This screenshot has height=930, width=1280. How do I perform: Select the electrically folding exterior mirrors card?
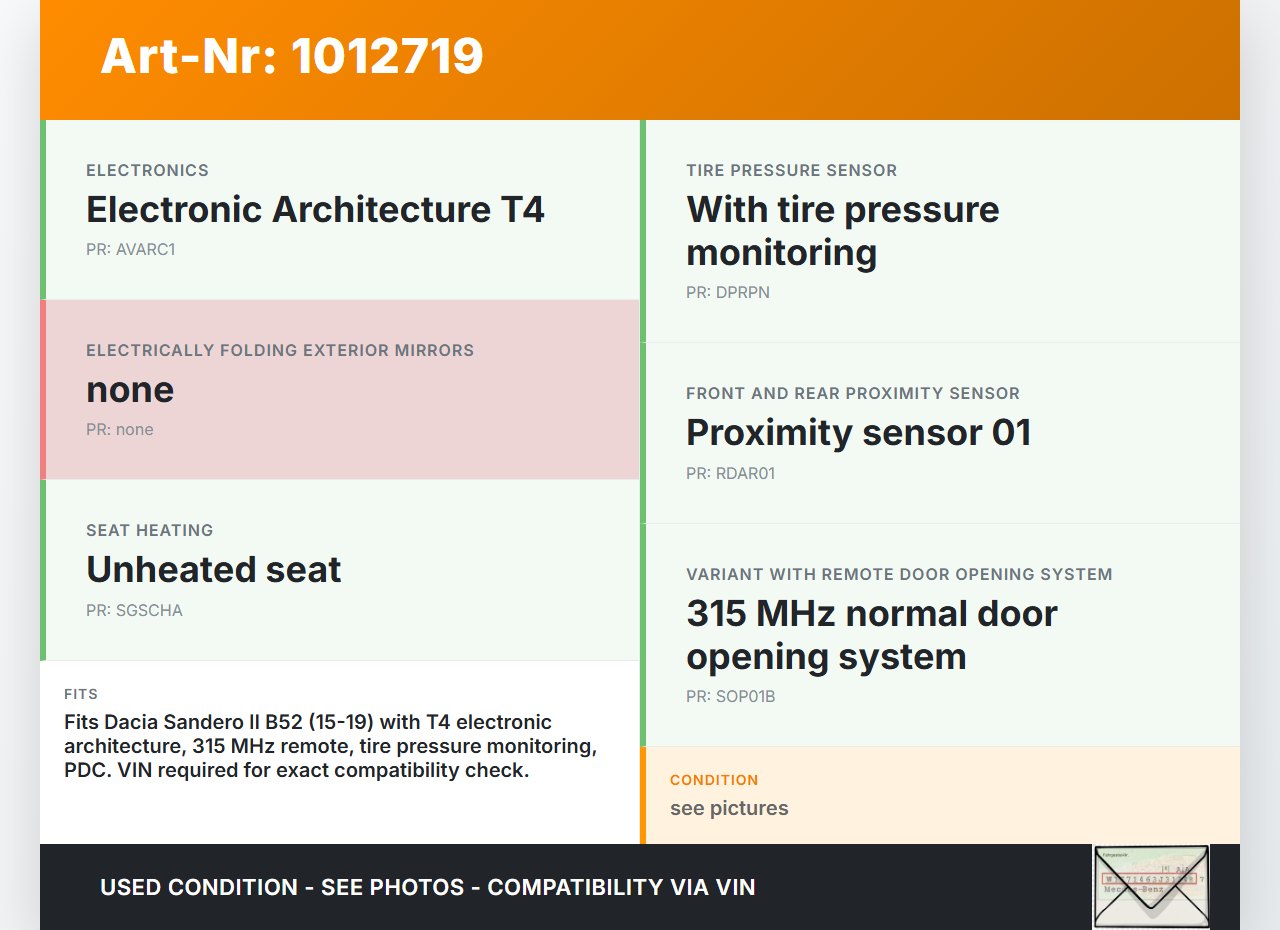coord(340,390)
